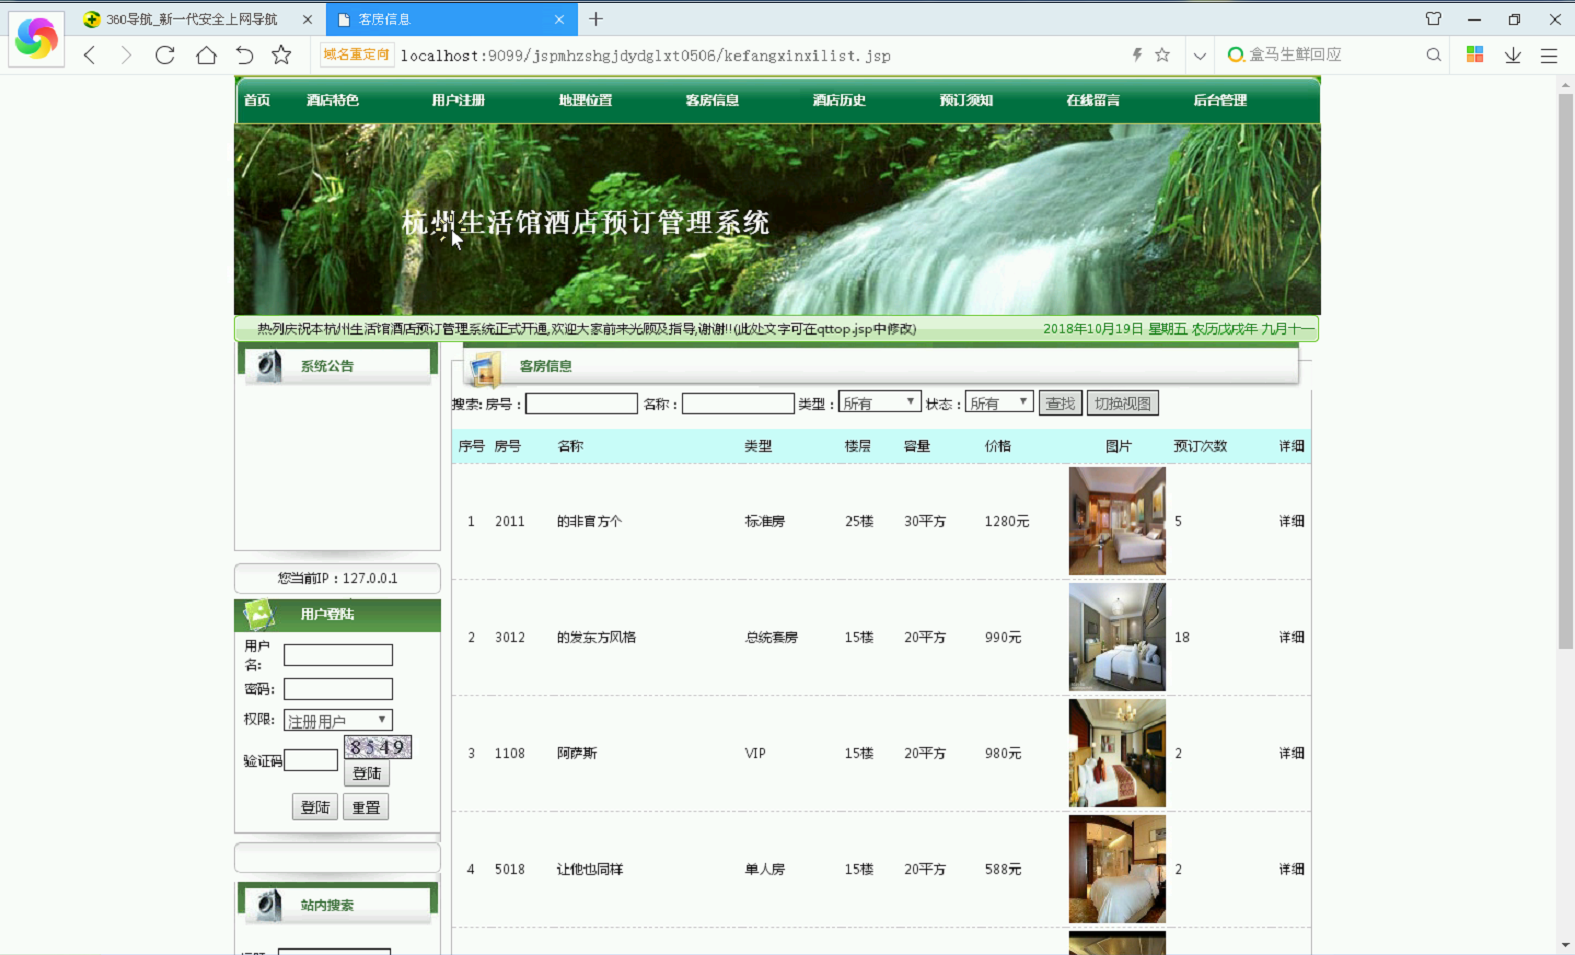Click 登陆 button beside 重置
Screen dimensions: 1575x955
315,807
